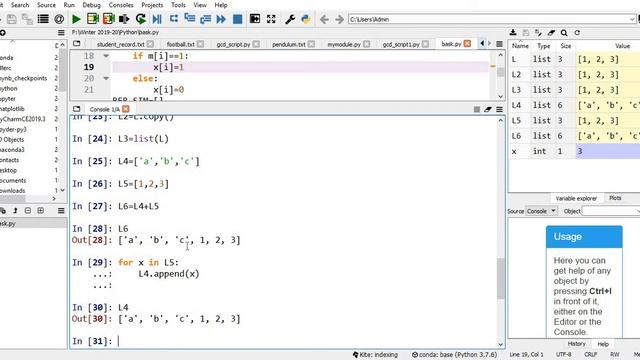
Task: Open the Tools menu
Action: point(178,5)
